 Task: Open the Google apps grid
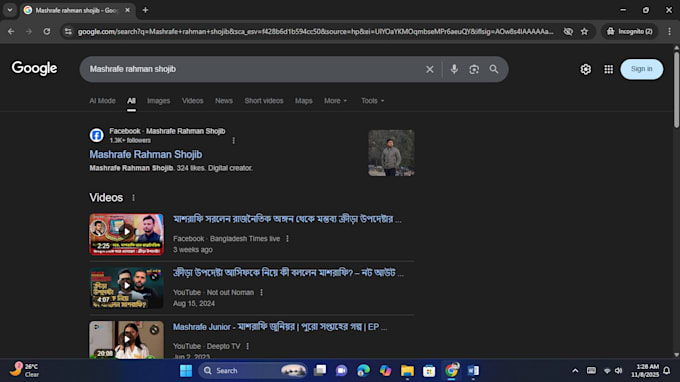point(608,69)
